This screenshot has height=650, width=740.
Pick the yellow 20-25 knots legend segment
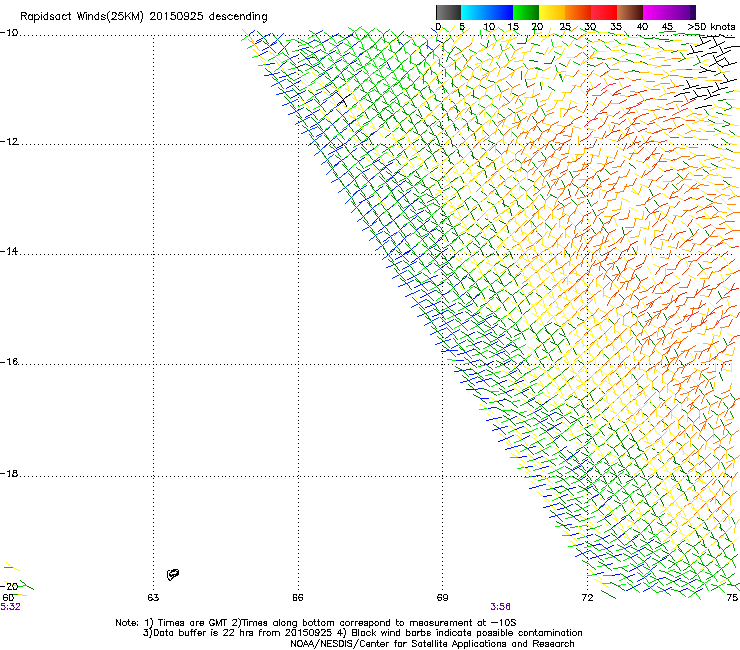tap(552, 12)
